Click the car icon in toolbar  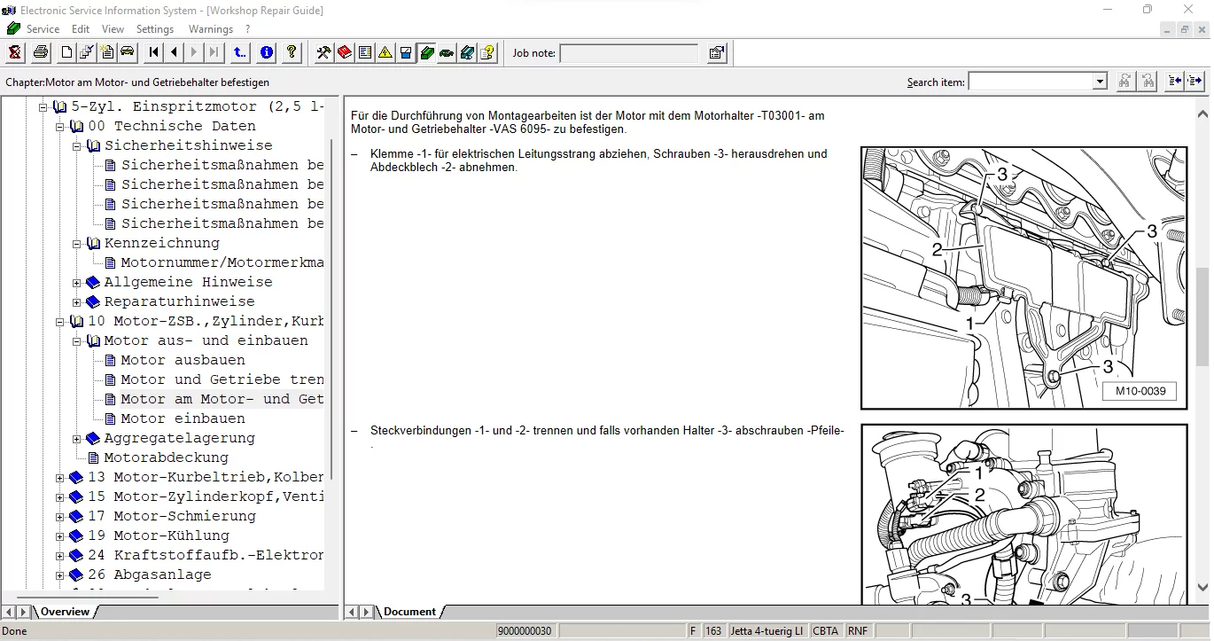tap(128, 53)
